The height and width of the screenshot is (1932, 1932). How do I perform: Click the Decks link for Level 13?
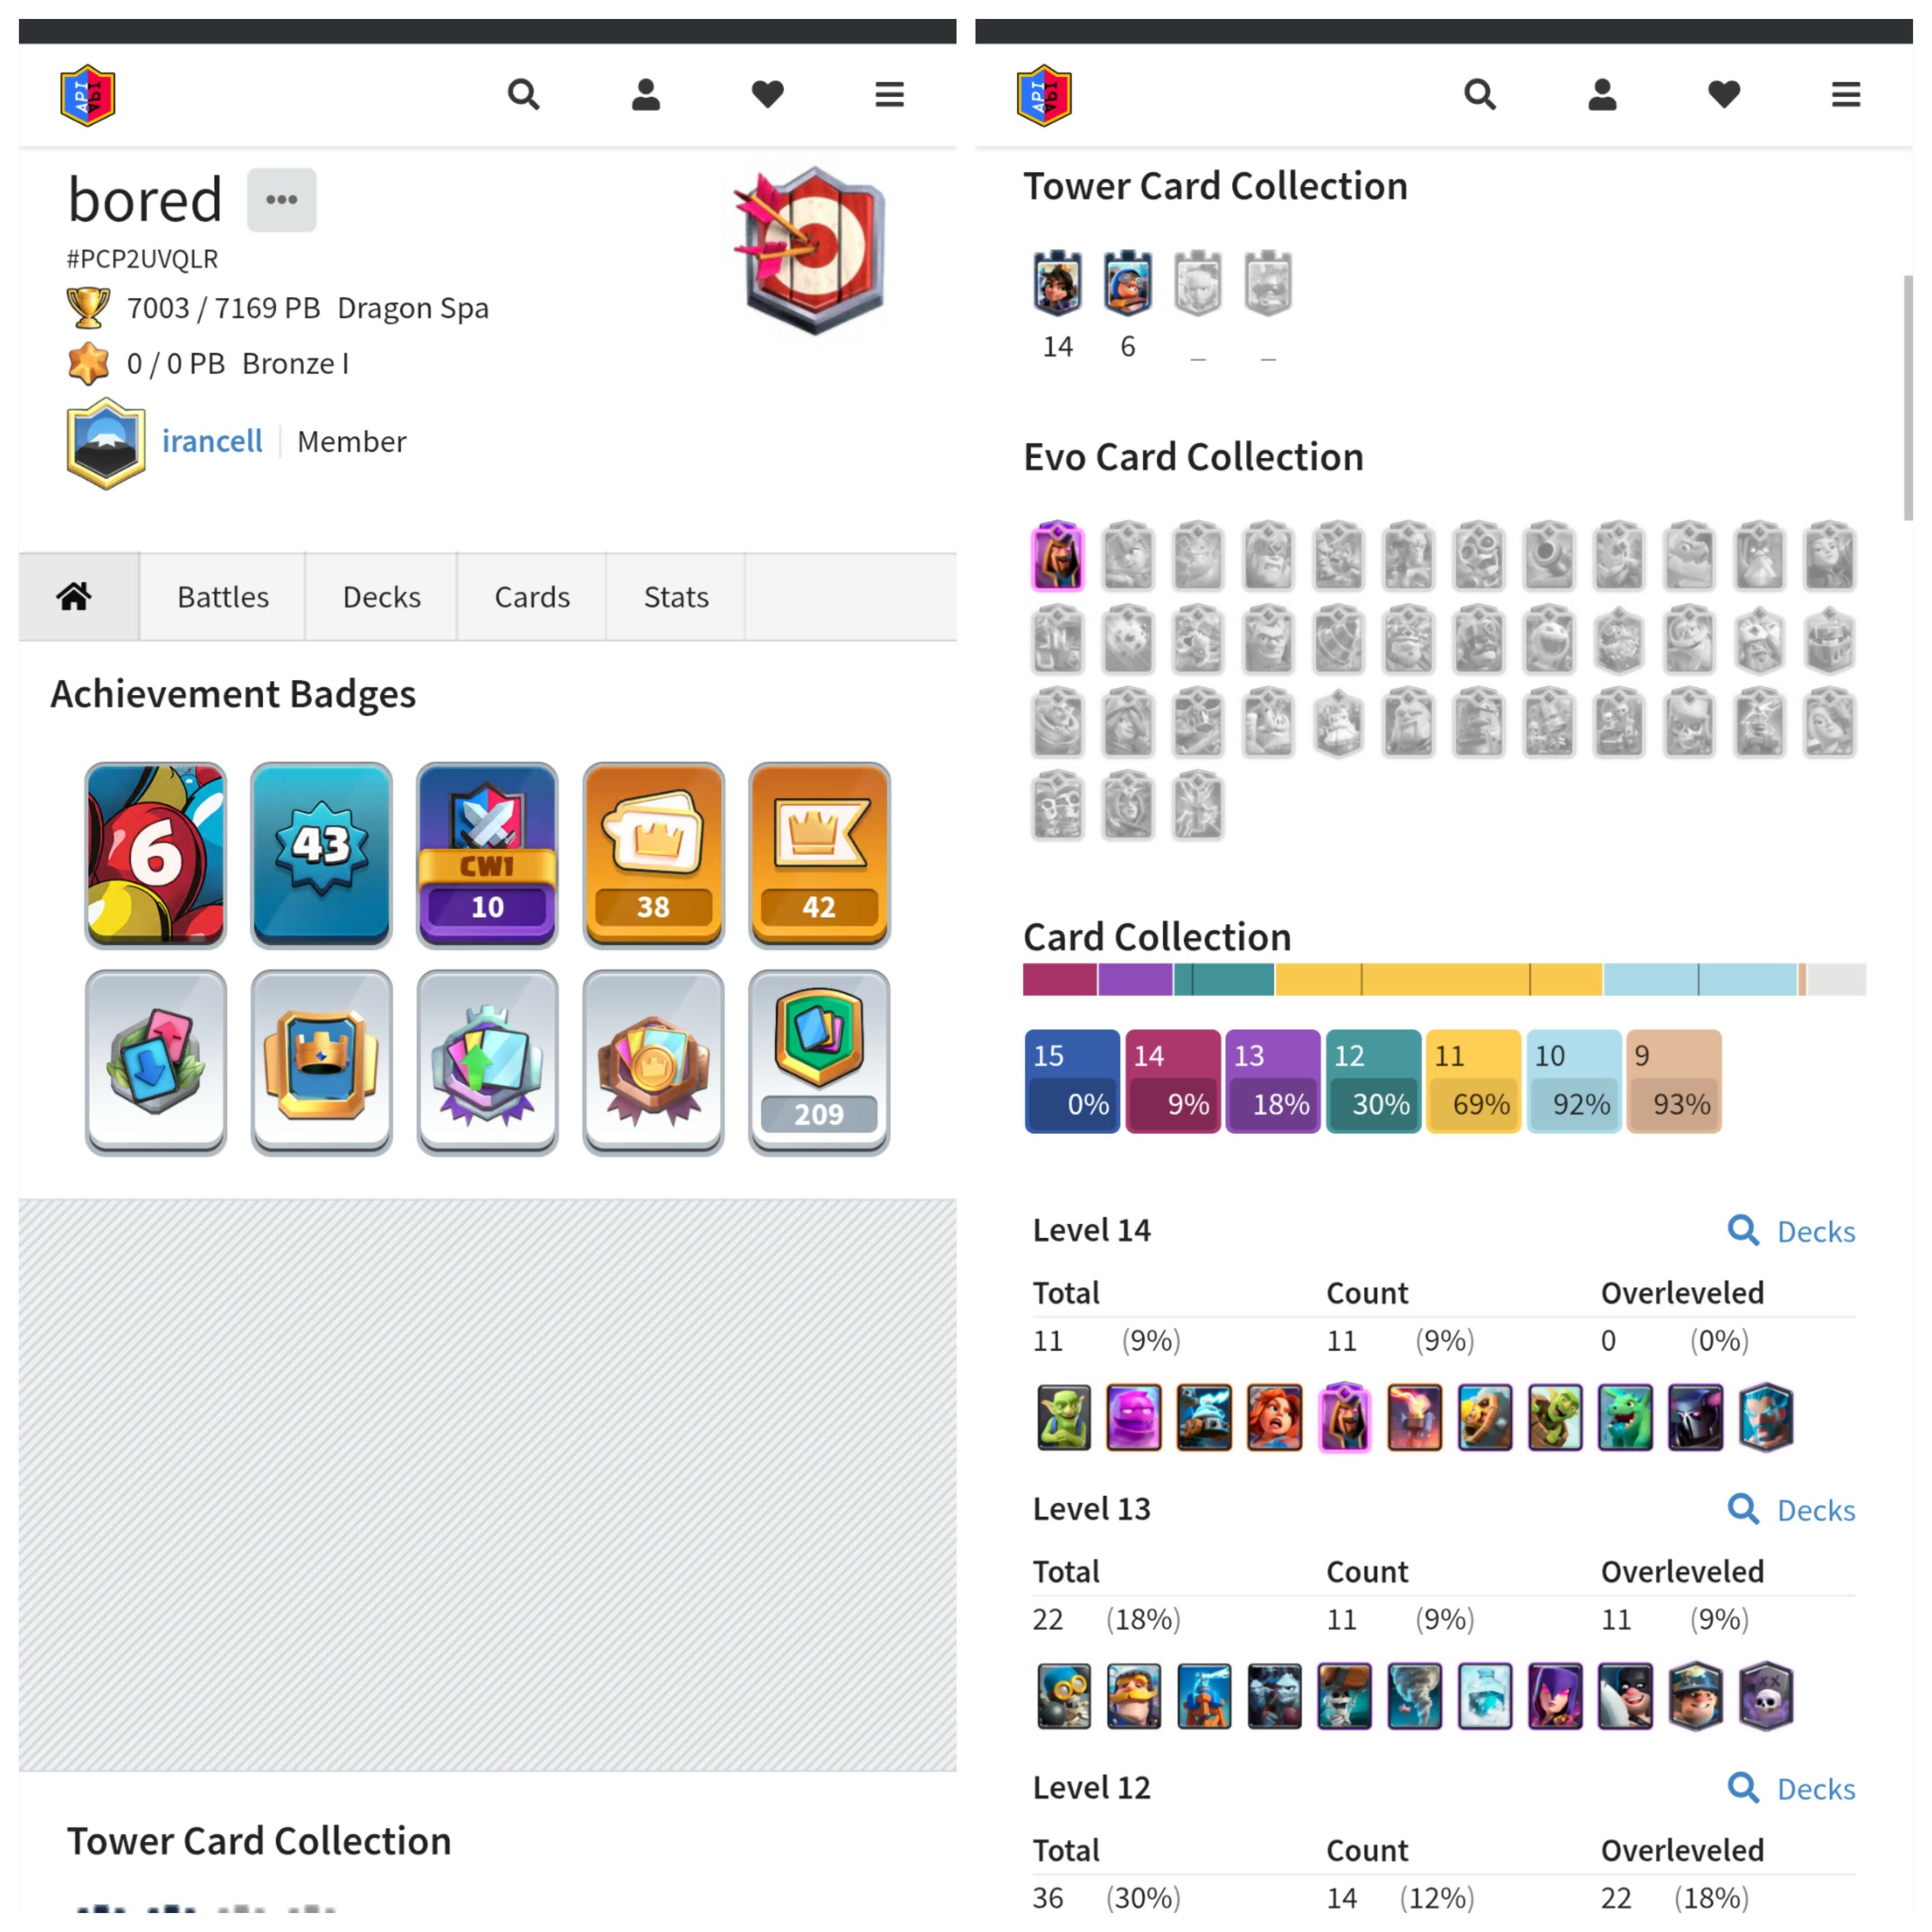tap(1792, 1510)
